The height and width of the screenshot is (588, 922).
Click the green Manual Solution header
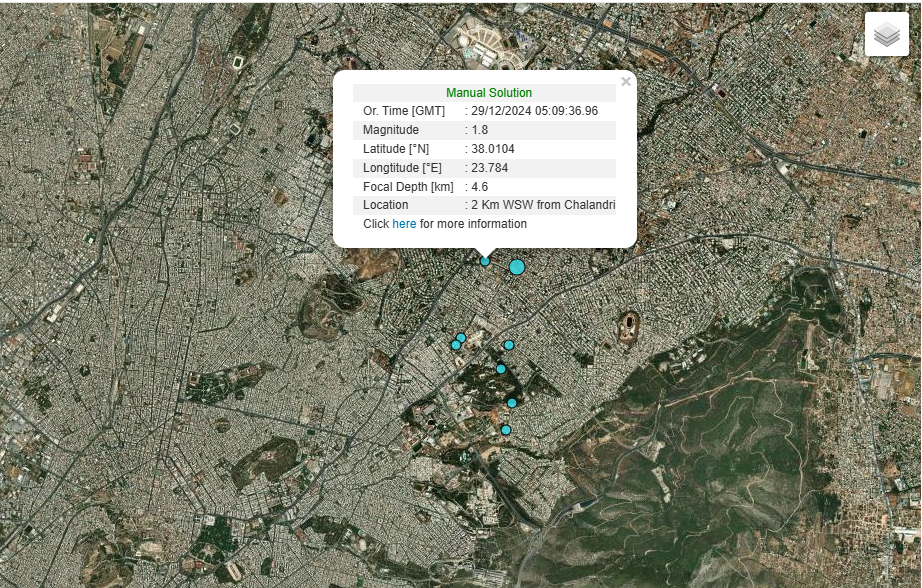(x=489, y=93)
